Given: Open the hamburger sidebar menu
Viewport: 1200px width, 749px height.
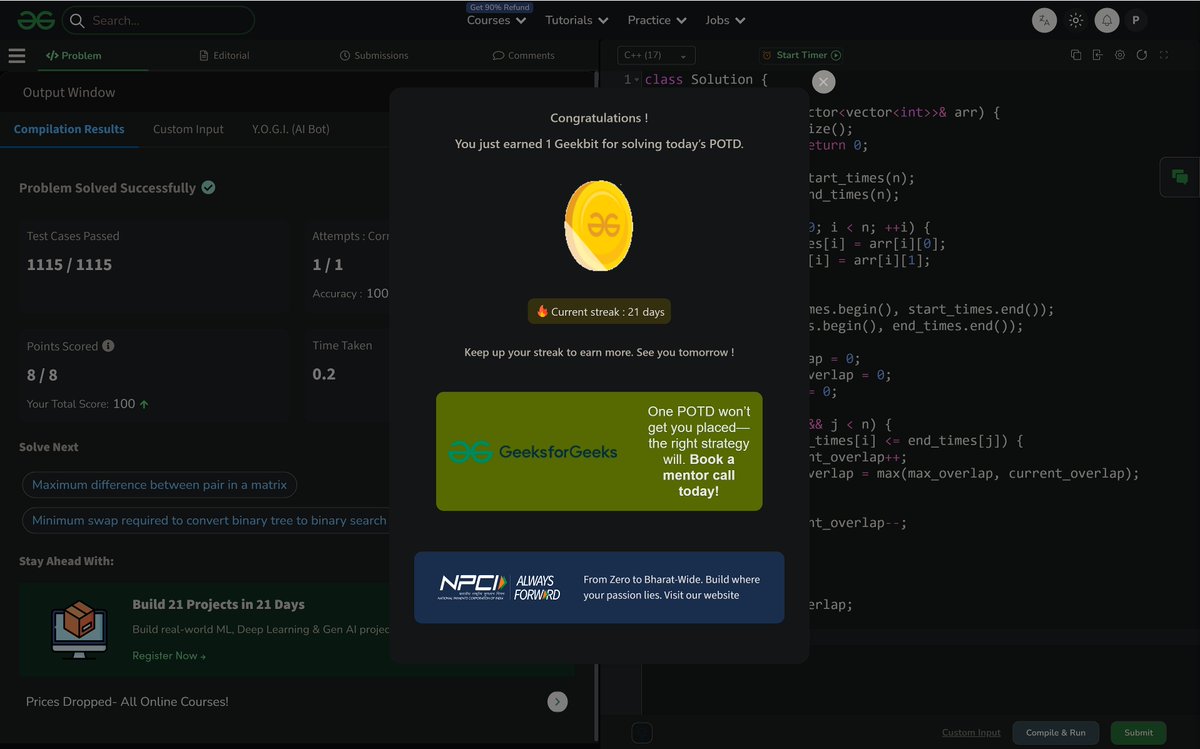Looking at the screenshot, I should 16,56.
